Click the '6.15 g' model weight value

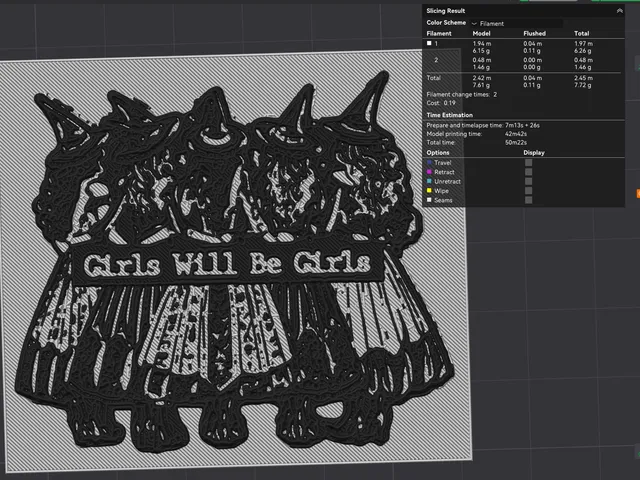click(481, 51)
